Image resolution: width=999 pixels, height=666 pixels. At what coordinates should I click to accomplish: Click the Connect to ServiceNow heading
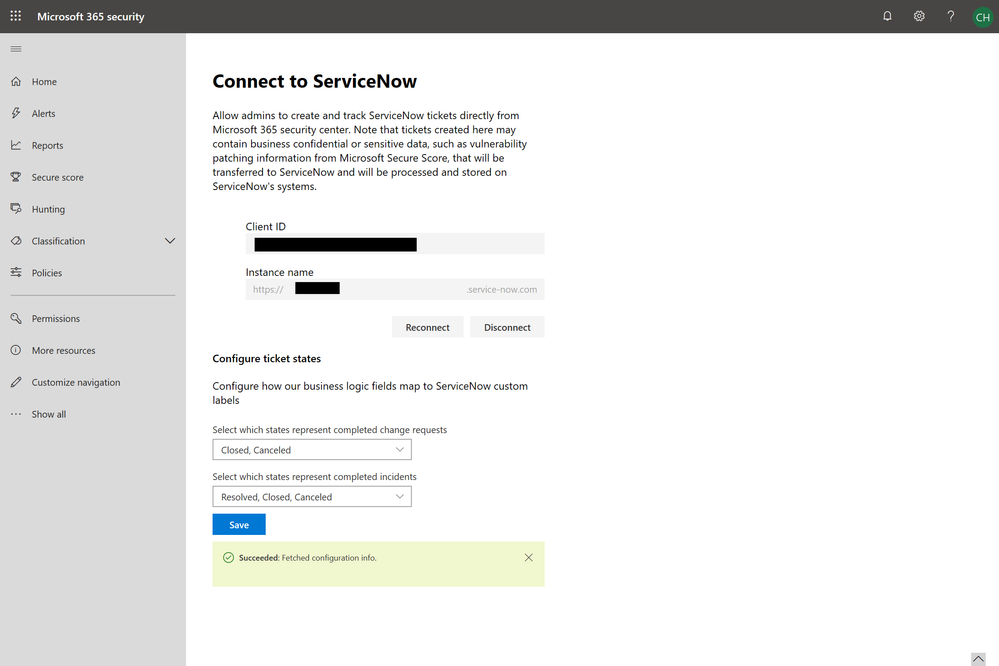[x=314, y=81]
